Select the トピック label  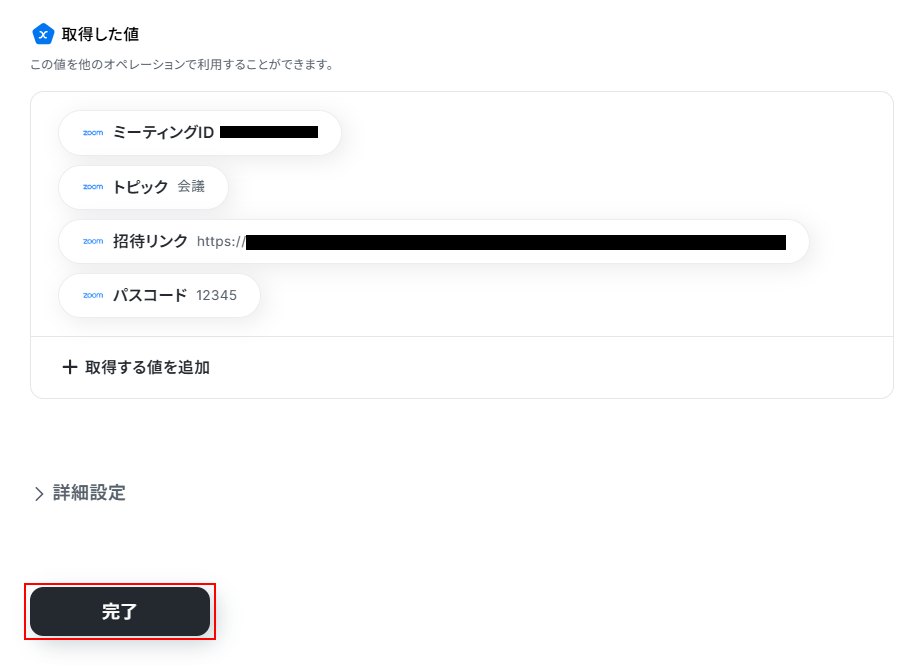click(x=141, y=187)
